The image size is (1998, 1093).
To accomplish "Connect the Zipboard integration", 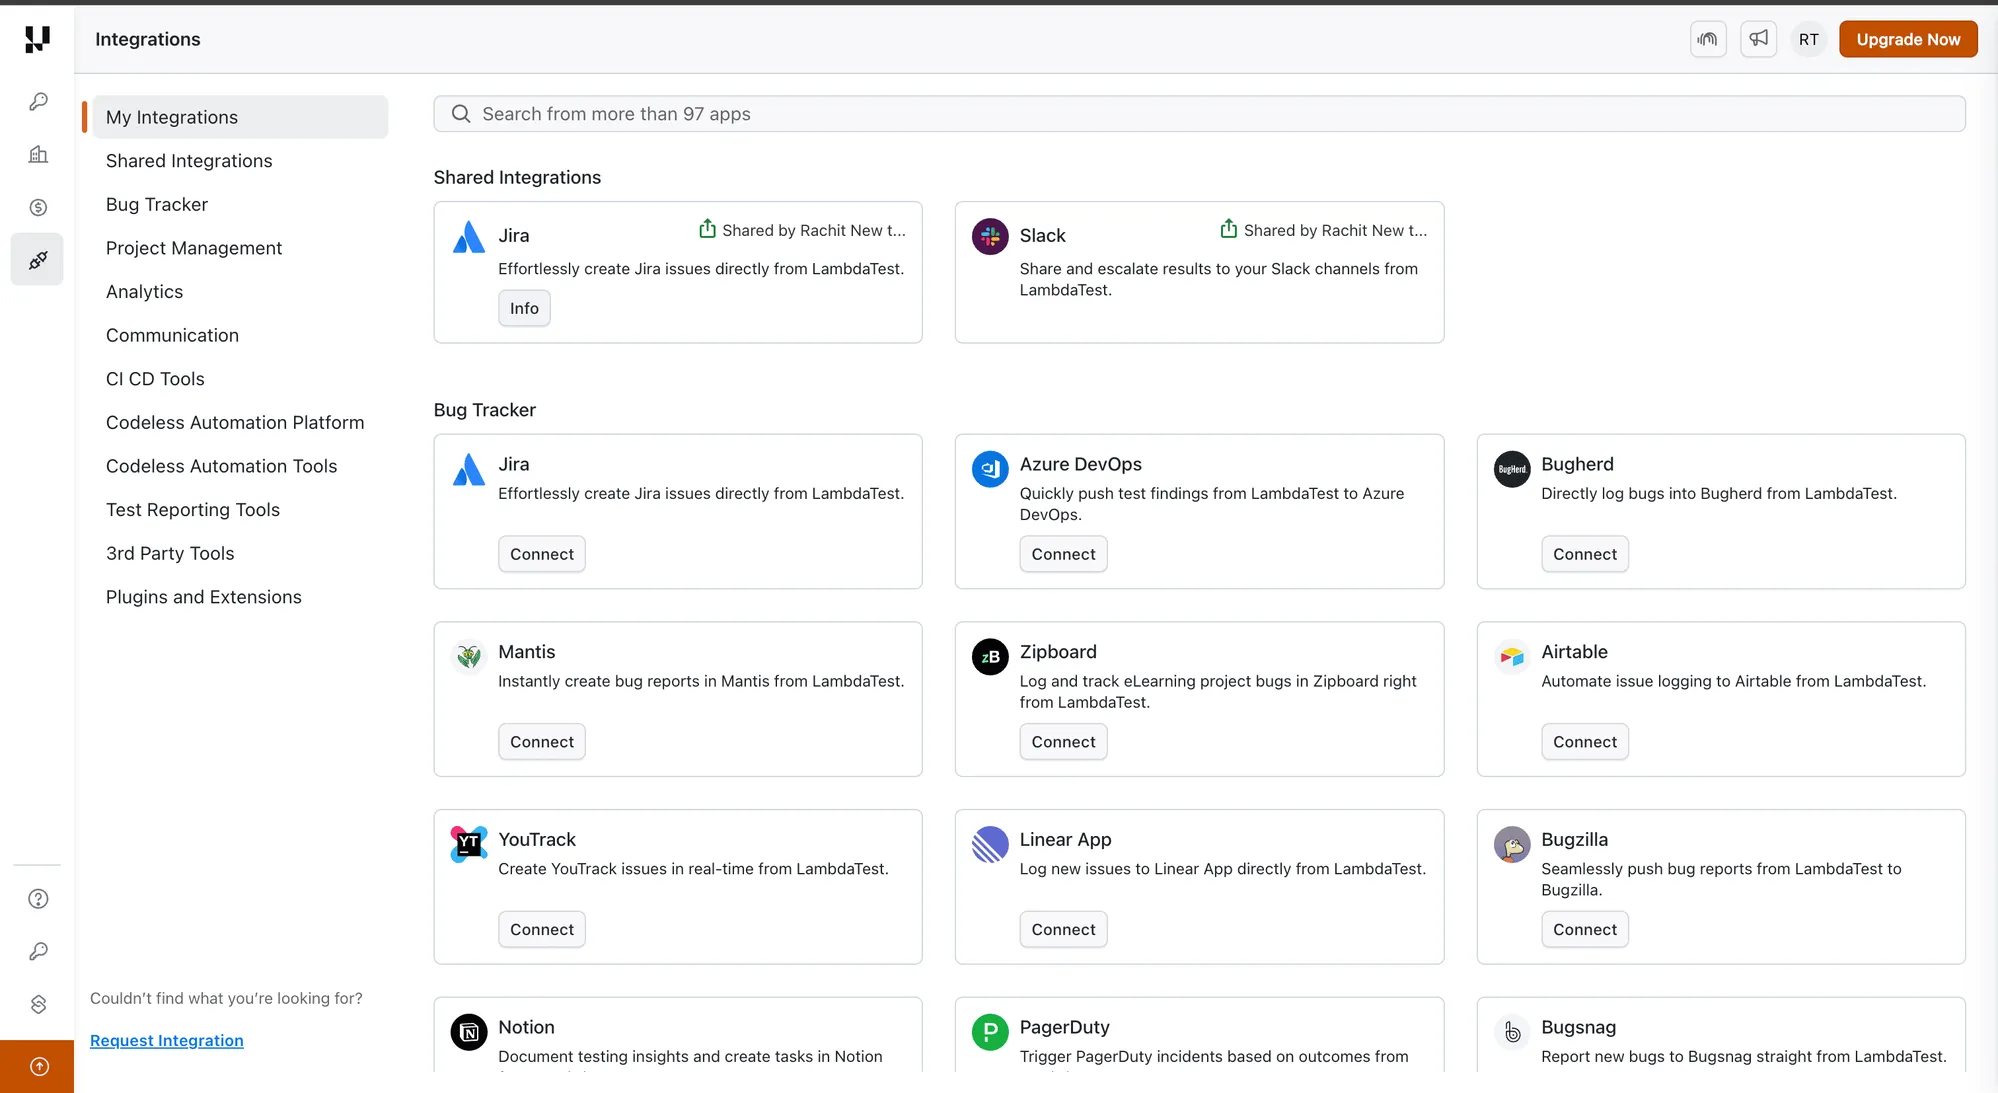I will tap(1063, 742).
